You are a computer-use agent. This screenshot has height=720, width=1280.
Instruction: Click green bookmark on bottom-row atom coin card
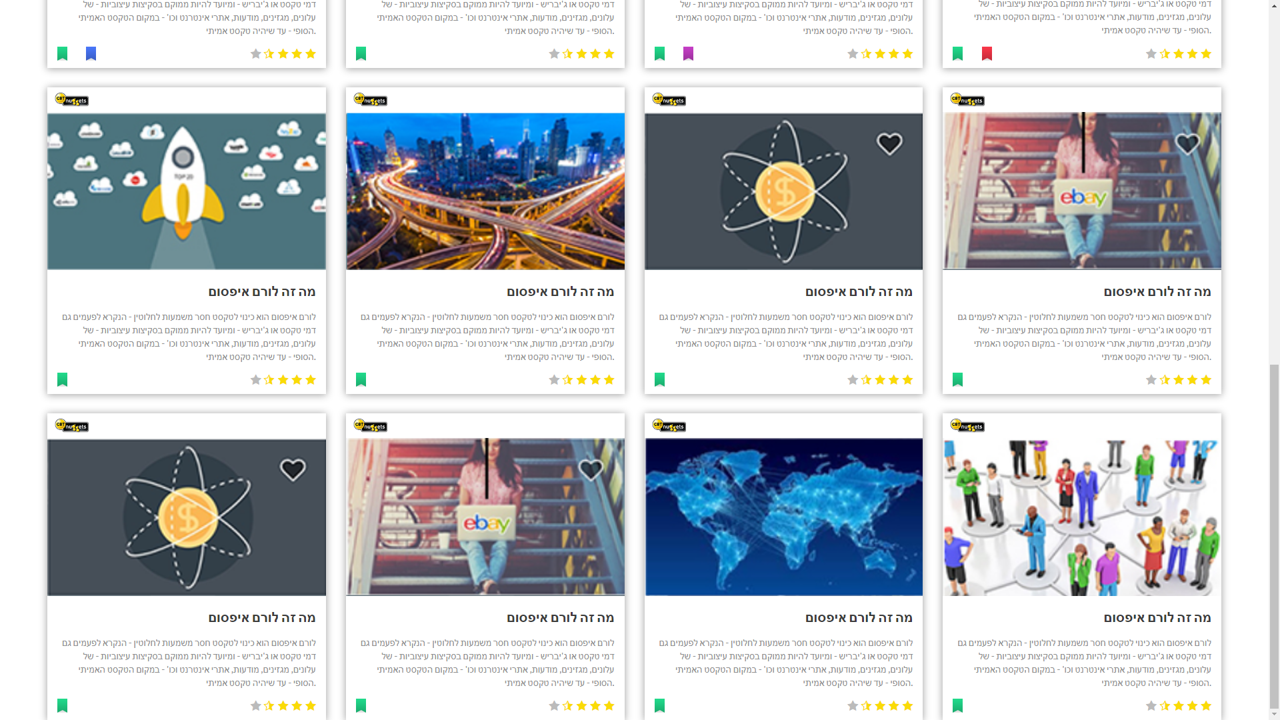(62, 706)
